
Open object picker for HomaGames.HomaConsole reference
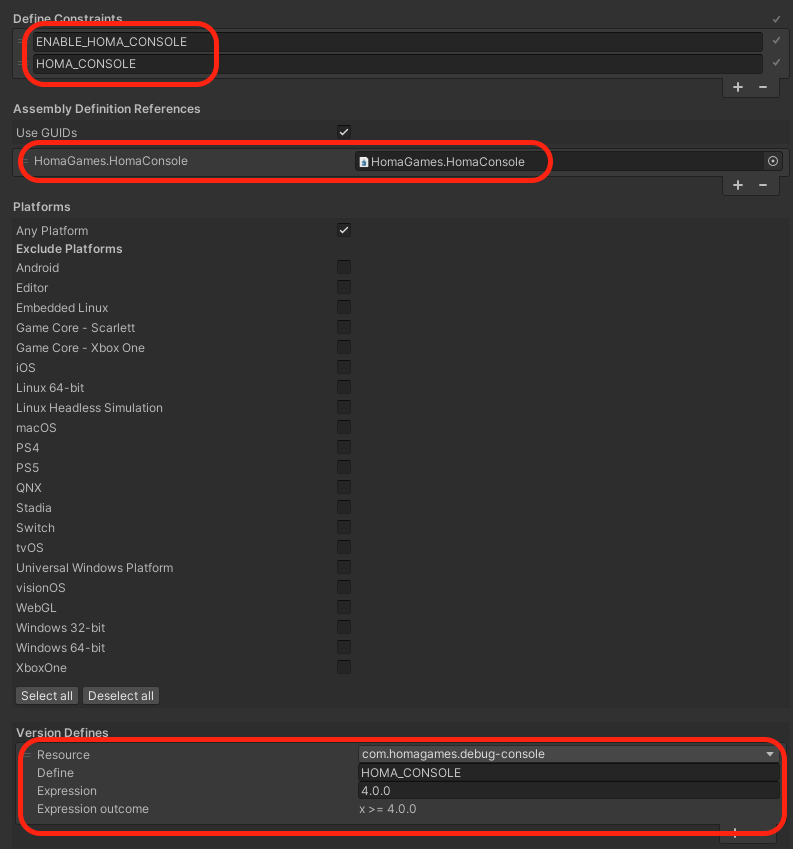772,161
